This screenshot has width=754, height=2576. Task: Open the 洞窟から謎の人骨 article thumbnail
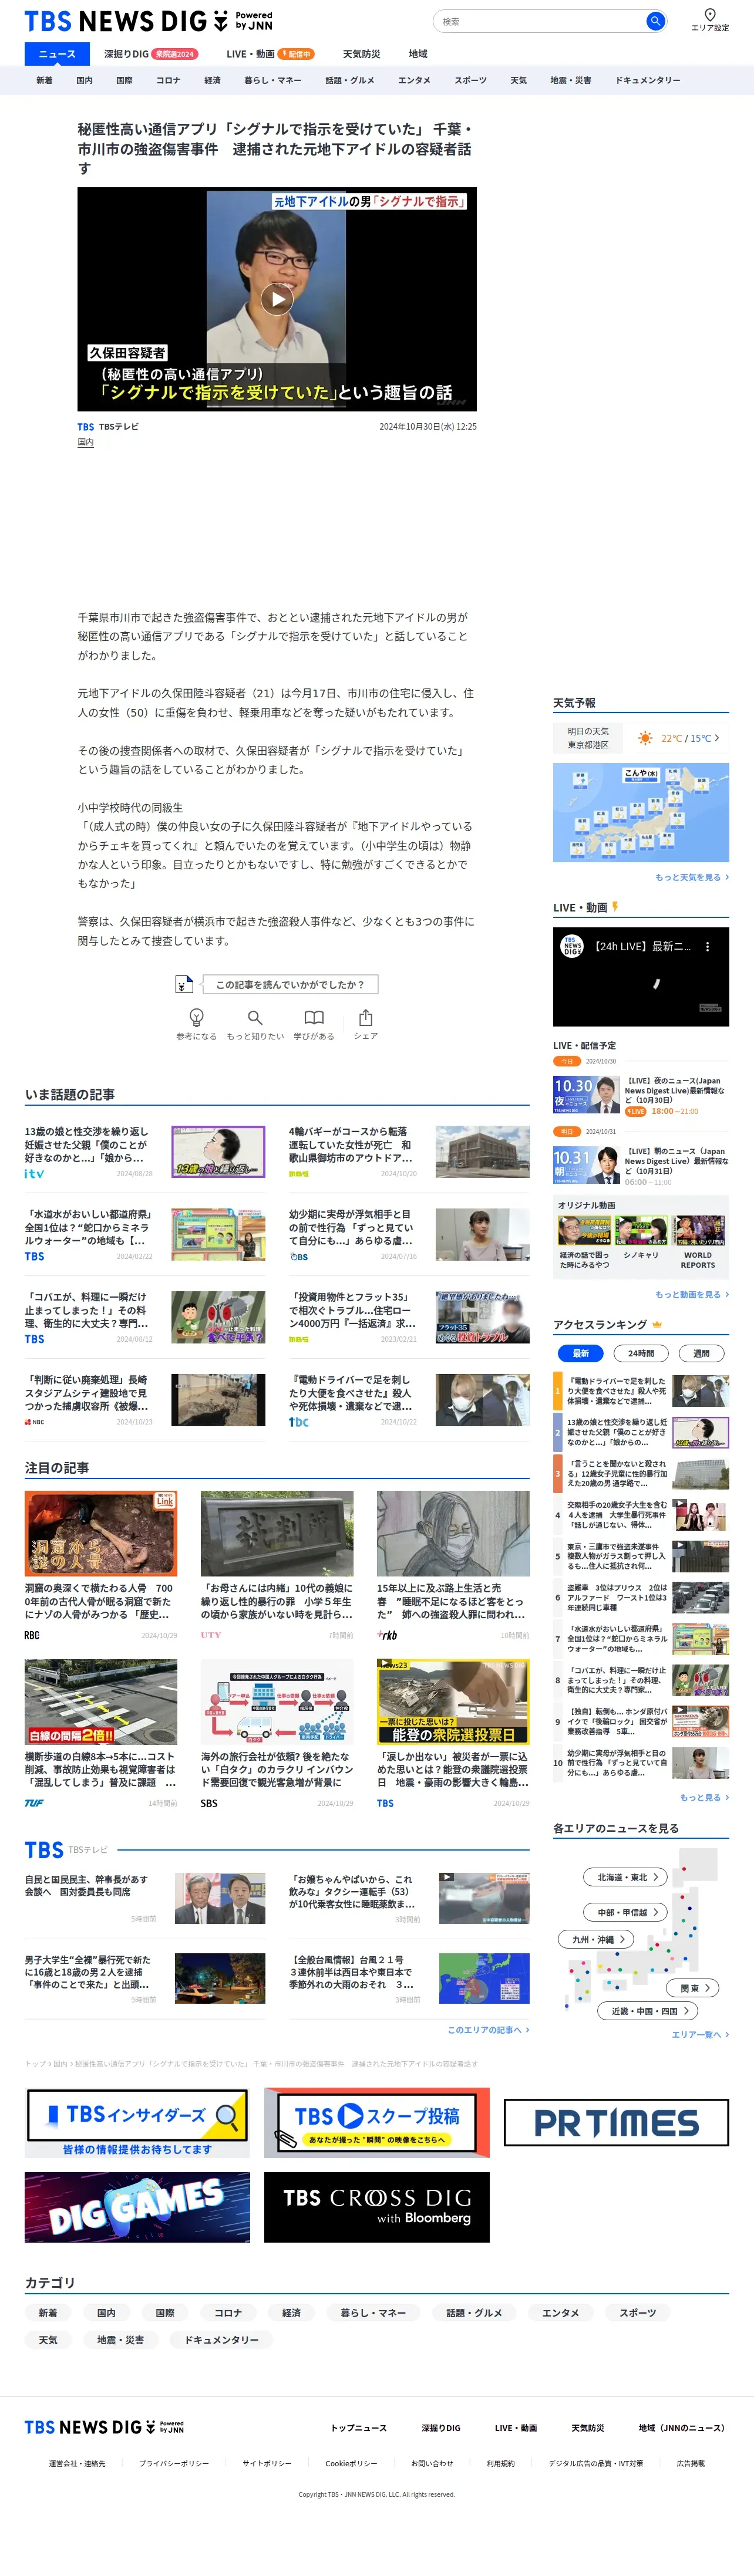tap(101, 1533)
